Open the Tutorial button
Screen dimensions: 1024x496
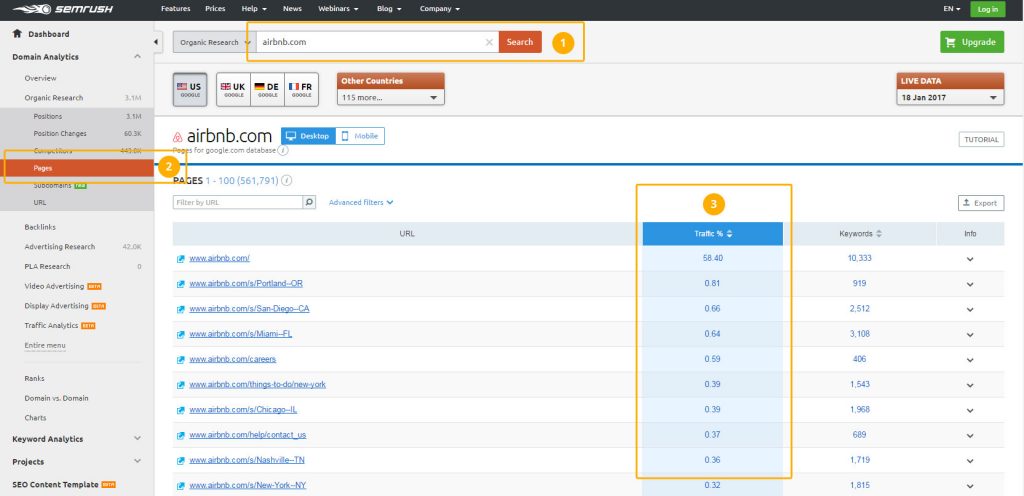click(981, 140)
